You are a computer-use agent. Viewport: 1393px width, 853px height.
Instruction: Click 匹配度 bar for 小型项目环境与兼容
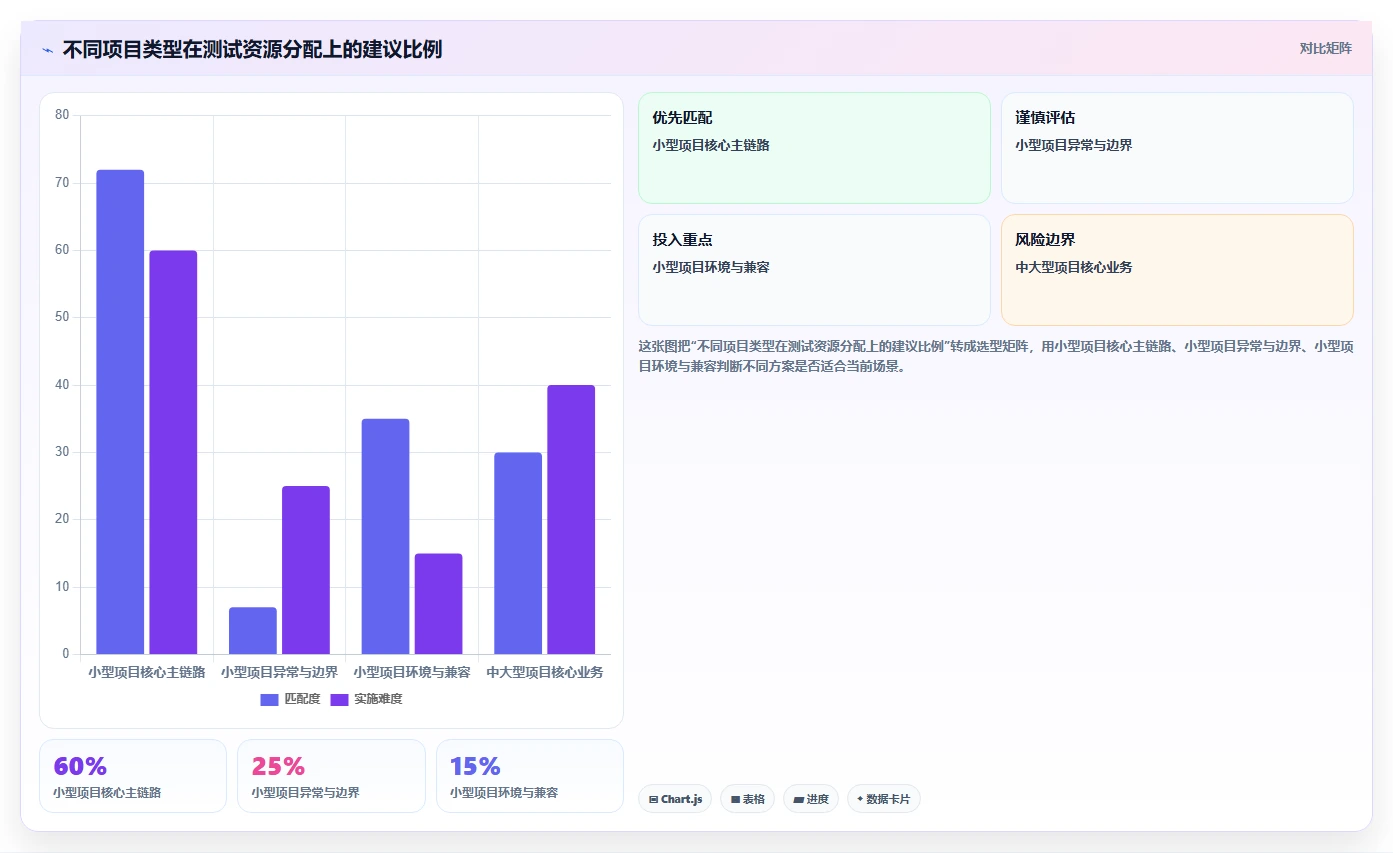pos(385,537)
